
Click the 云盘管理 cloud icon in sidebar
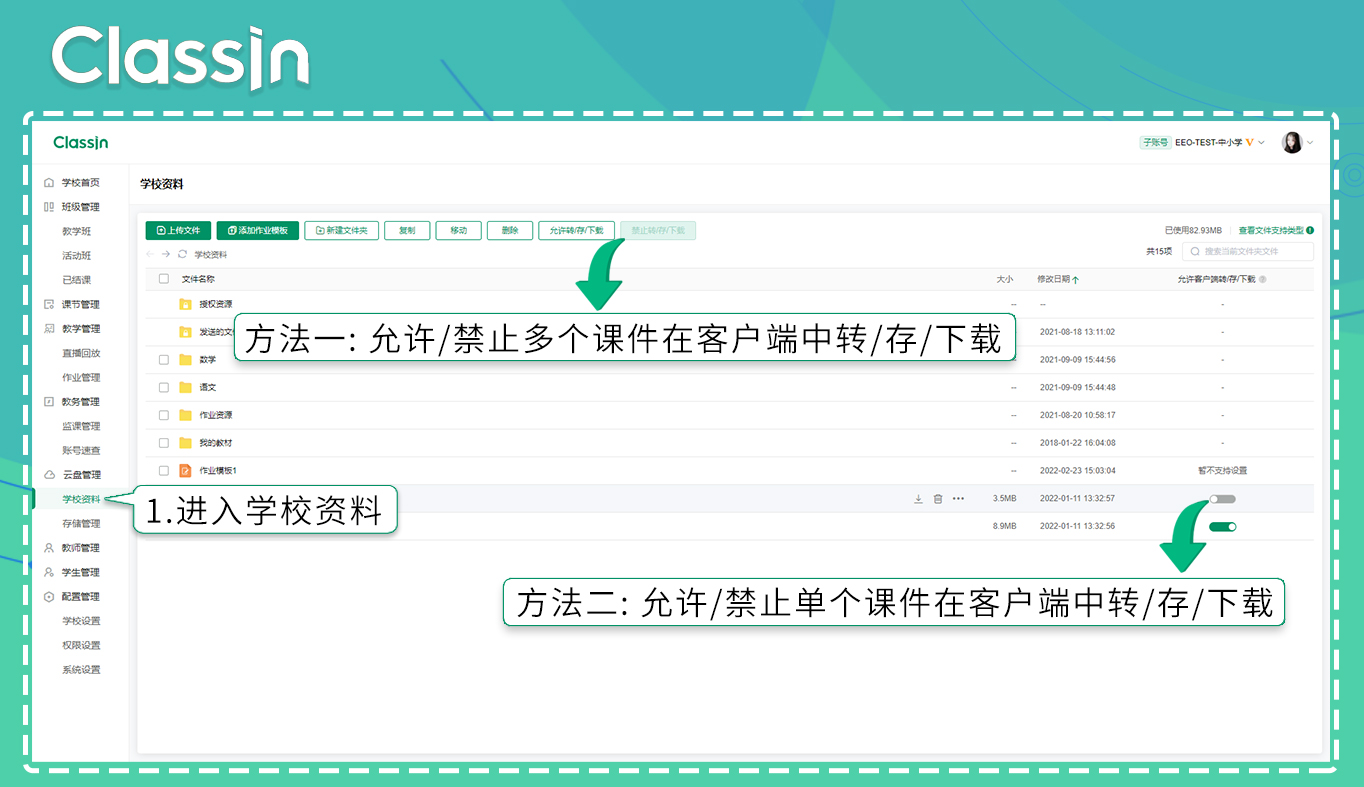pos(49,475)
